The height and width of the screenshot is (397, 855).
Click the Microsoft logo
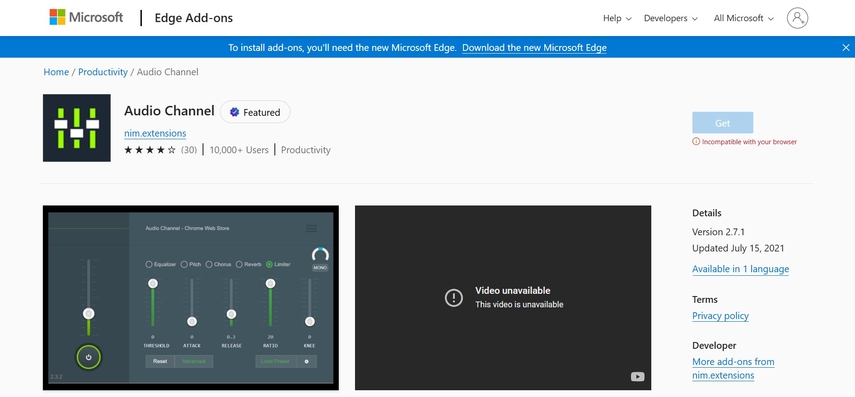tap(86, 17)
